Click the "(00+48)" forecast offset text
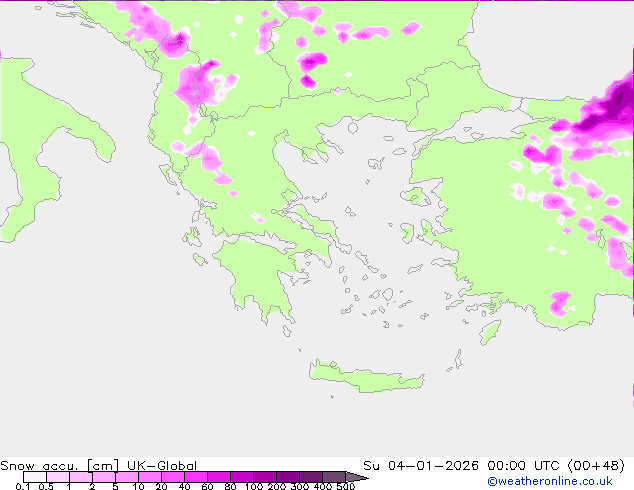The height and width of the screenshot is (490, 634). pos(596,466)
